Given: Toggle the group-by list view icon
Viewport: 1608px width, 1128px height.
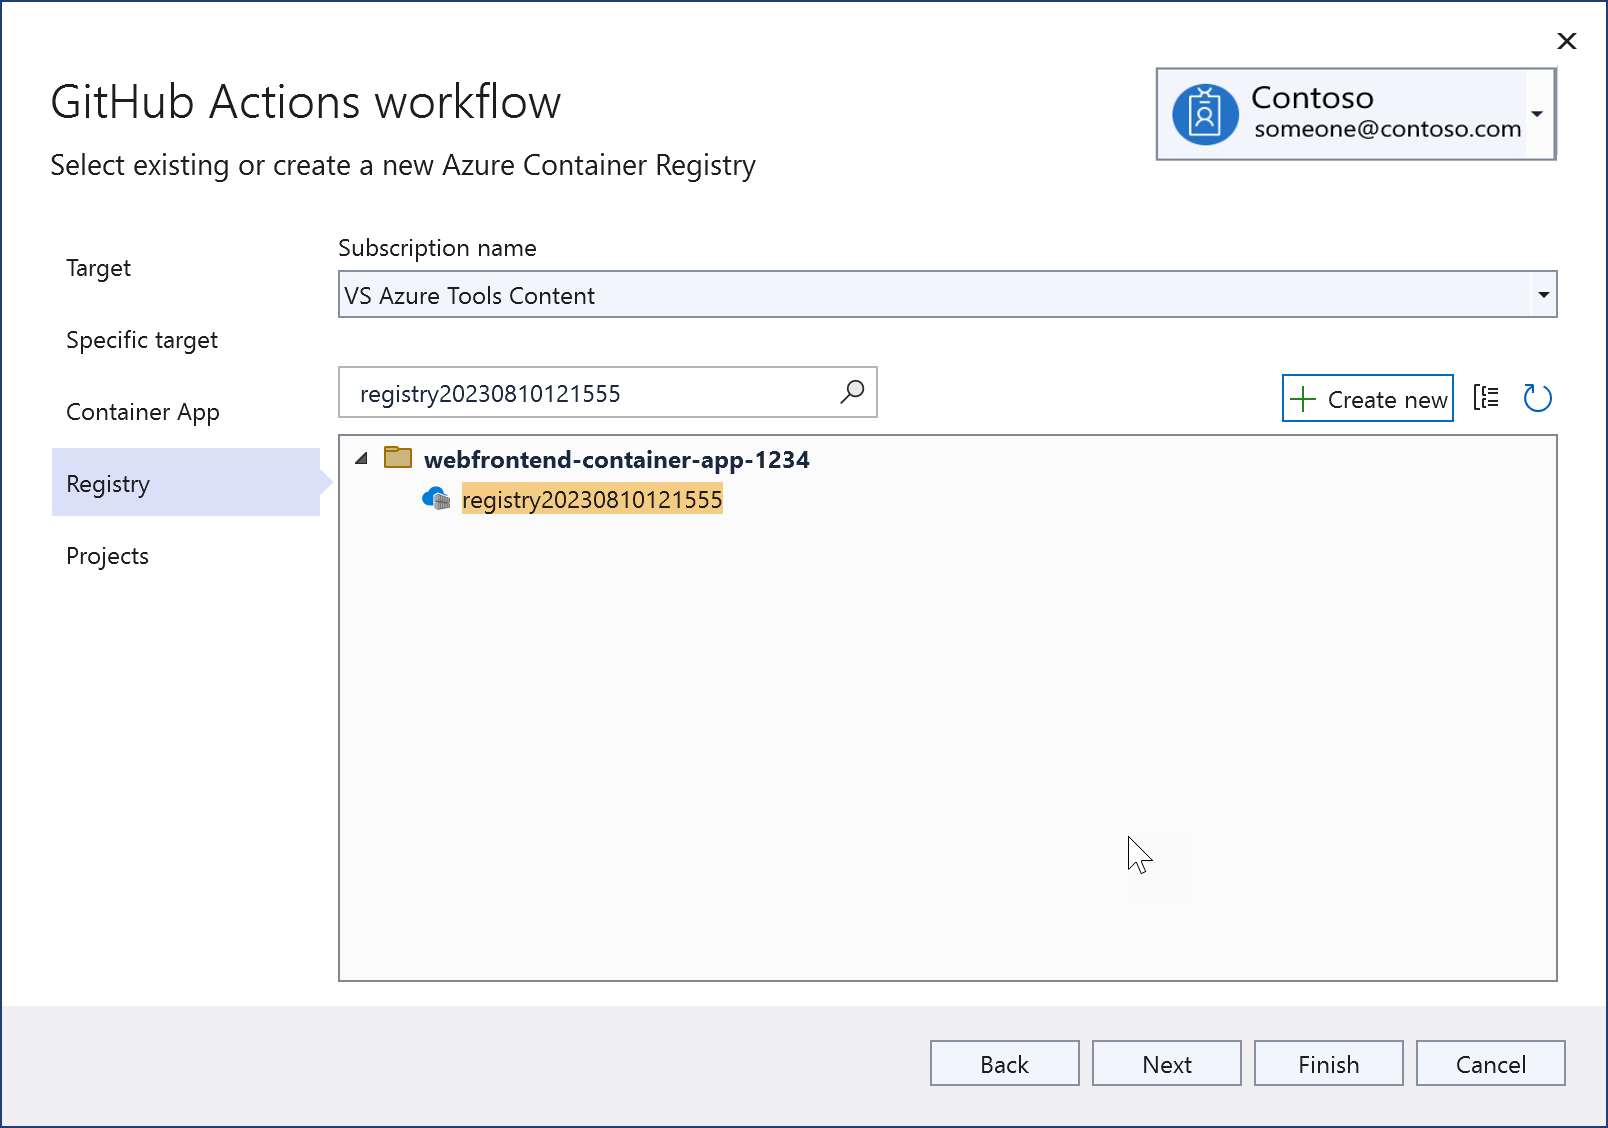Looking at the screenshot, I should (x=1487, y=397).
